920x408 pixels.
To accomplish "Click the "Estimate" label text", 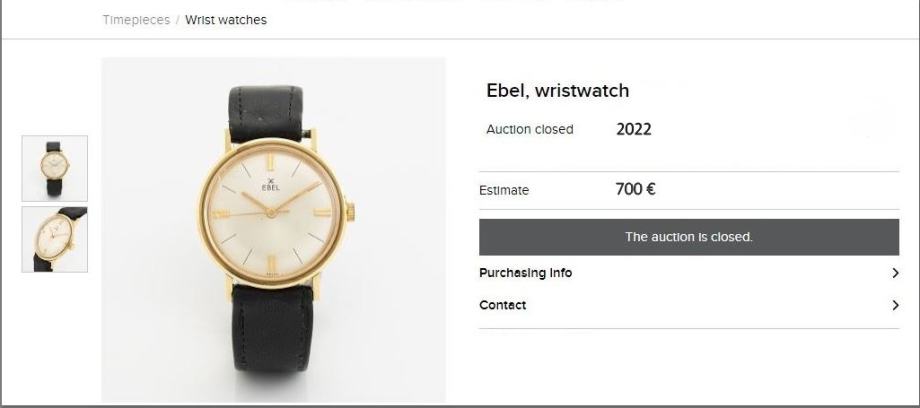I will click(504, 190).
